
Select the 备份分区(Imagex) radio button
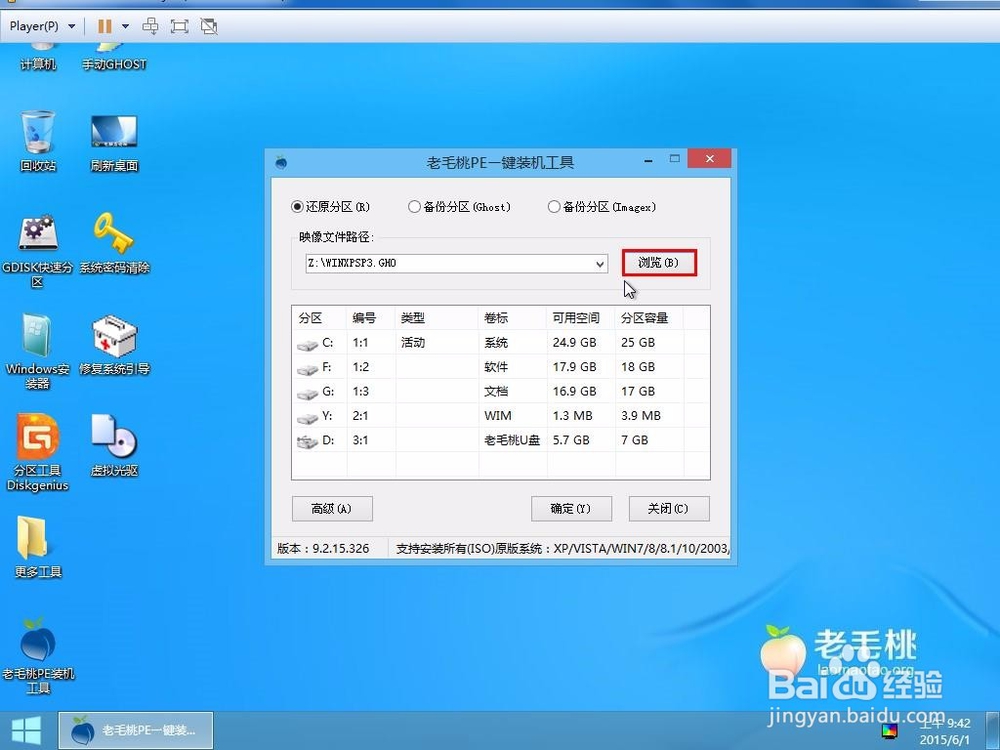pyautogui.click(x=552, y=207)
